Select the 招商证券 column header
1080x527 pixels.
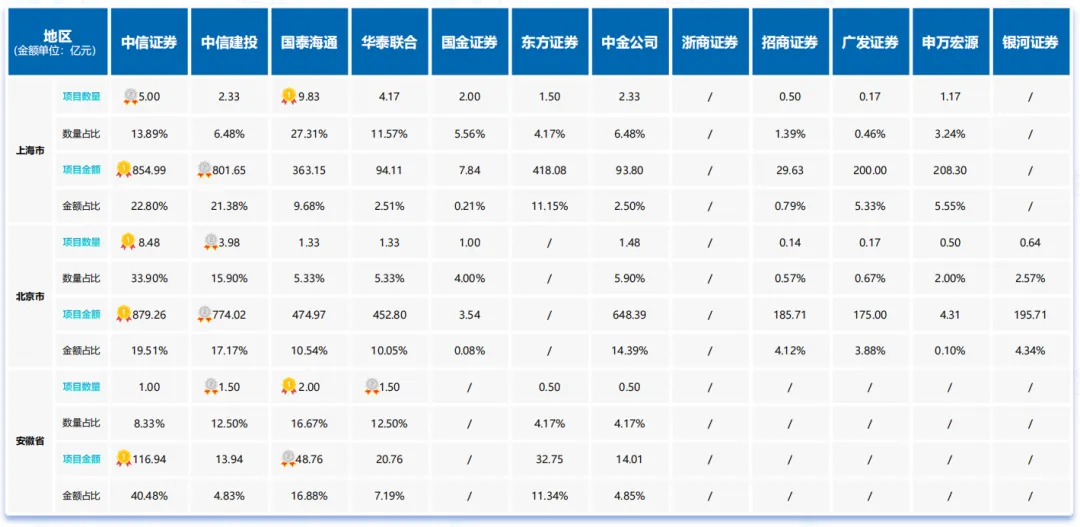790,42
